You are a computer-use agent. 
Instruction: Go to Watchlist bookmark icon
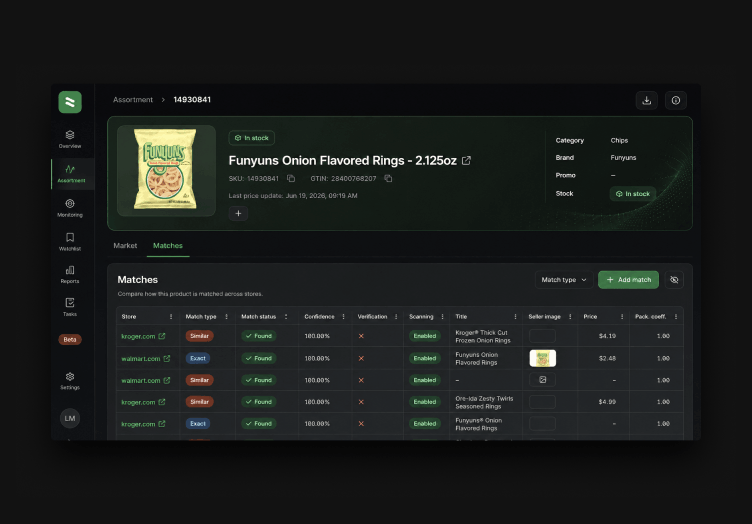tap(70, 242)
